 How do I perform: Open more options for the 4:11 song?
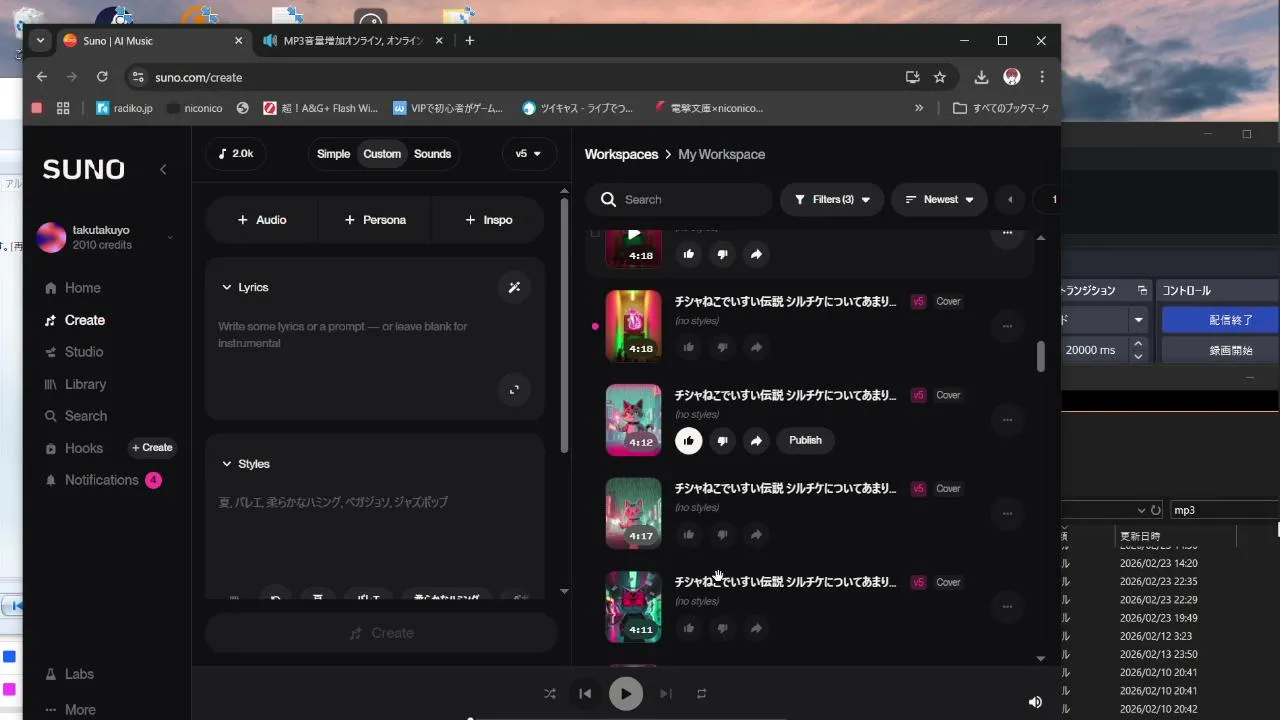pos(1007,606)
